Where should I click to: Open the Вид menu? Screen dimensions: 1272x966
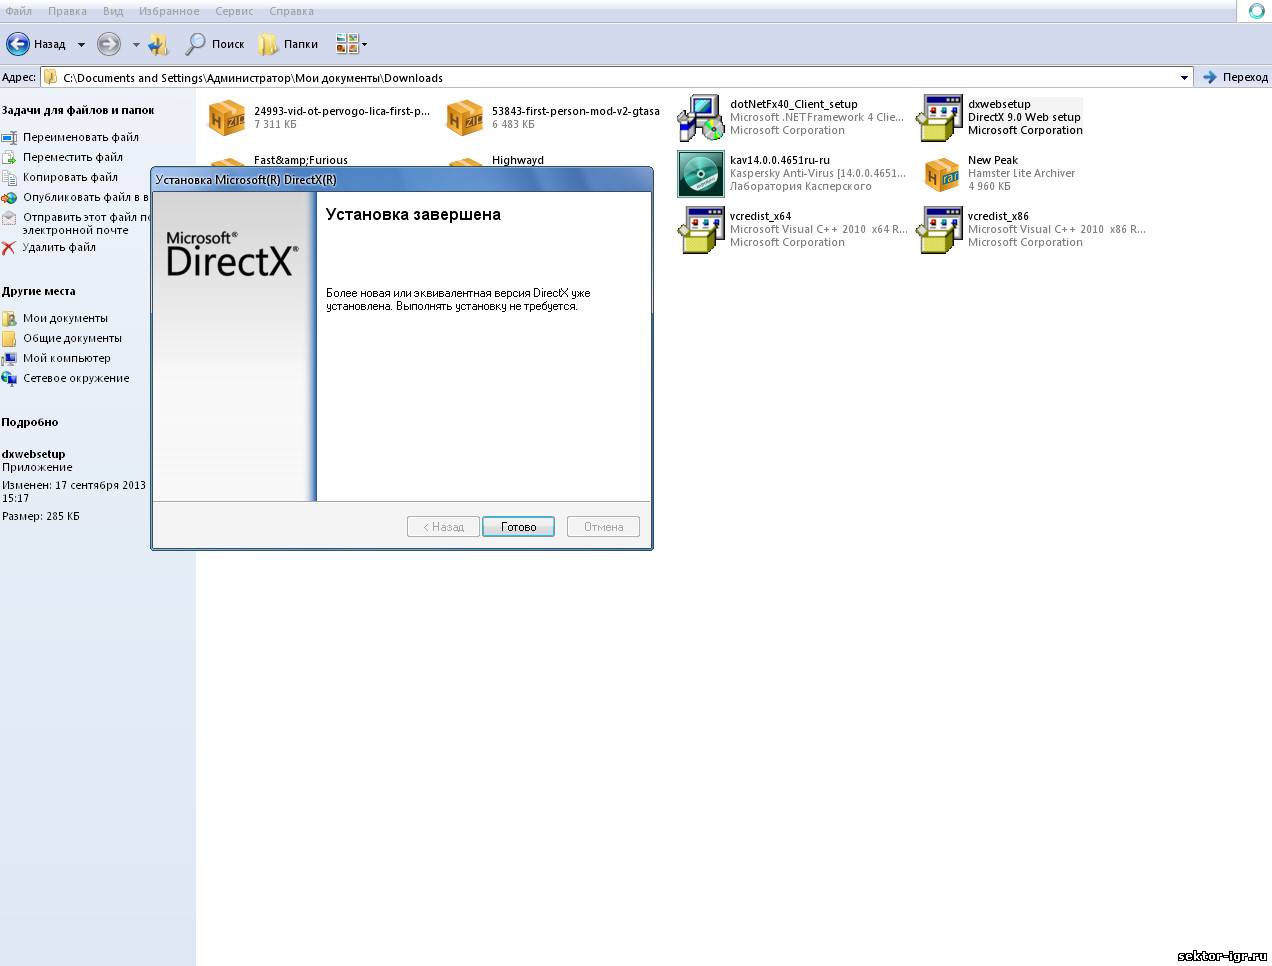pos(113,11)
